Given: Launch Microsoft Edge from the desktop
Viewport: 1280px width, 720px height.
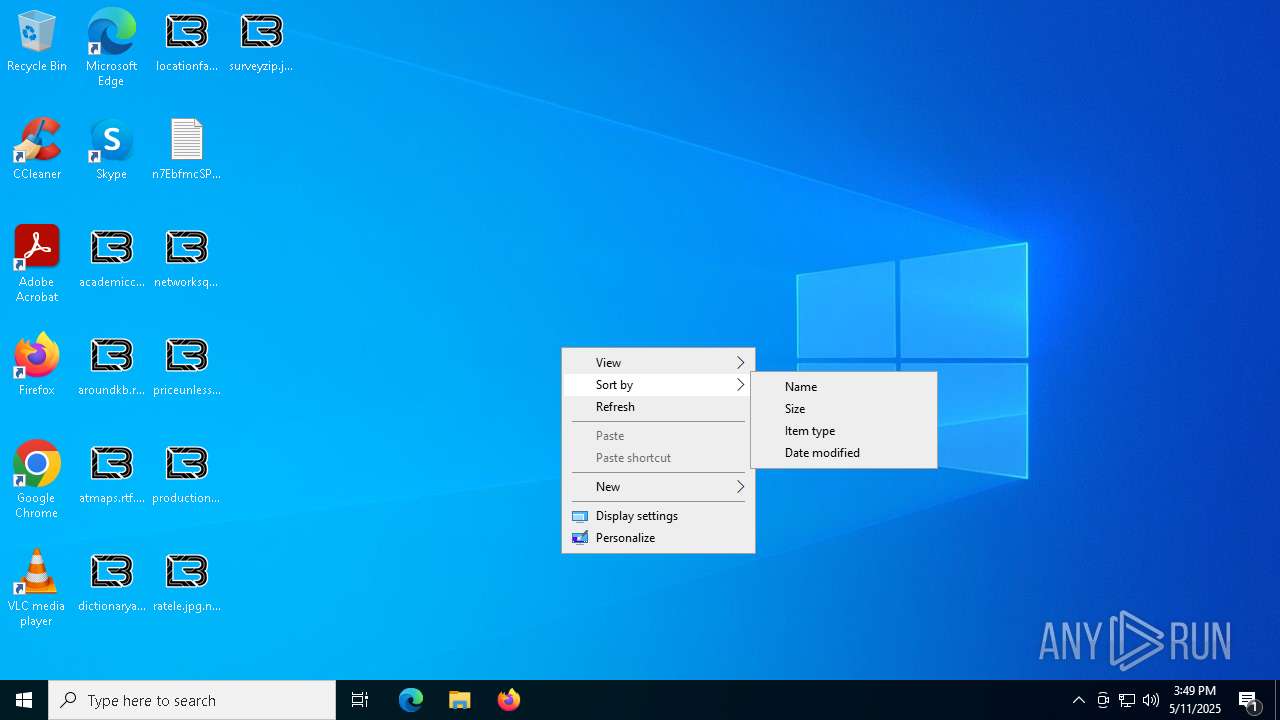Looking at the screenshot, I should click(x=111, y=47).
